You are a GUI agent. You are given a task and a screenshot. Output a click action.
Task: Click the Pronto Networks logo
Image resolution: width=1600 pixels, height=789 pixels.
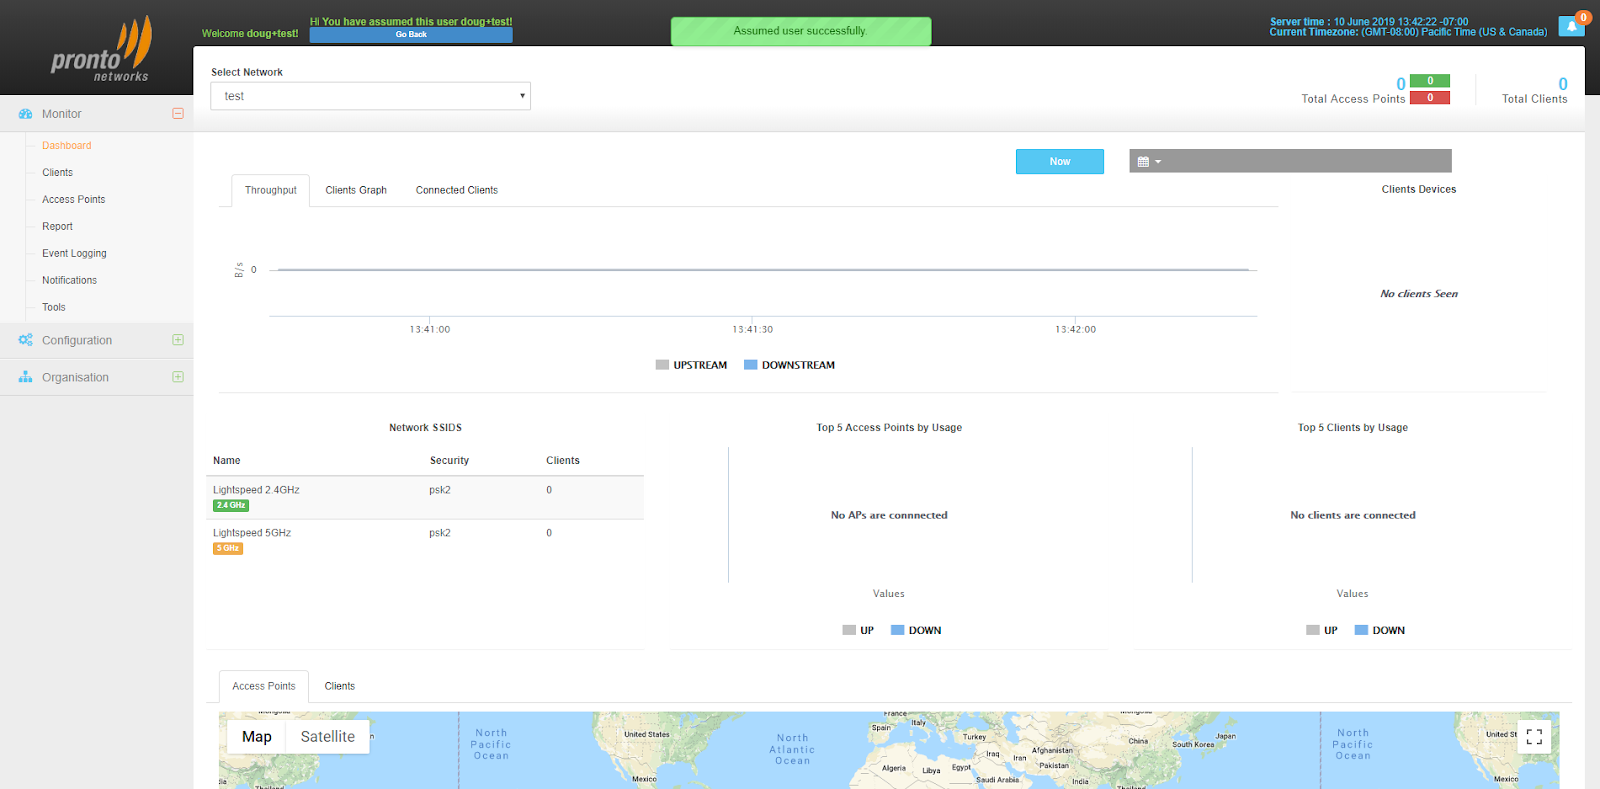101,50
